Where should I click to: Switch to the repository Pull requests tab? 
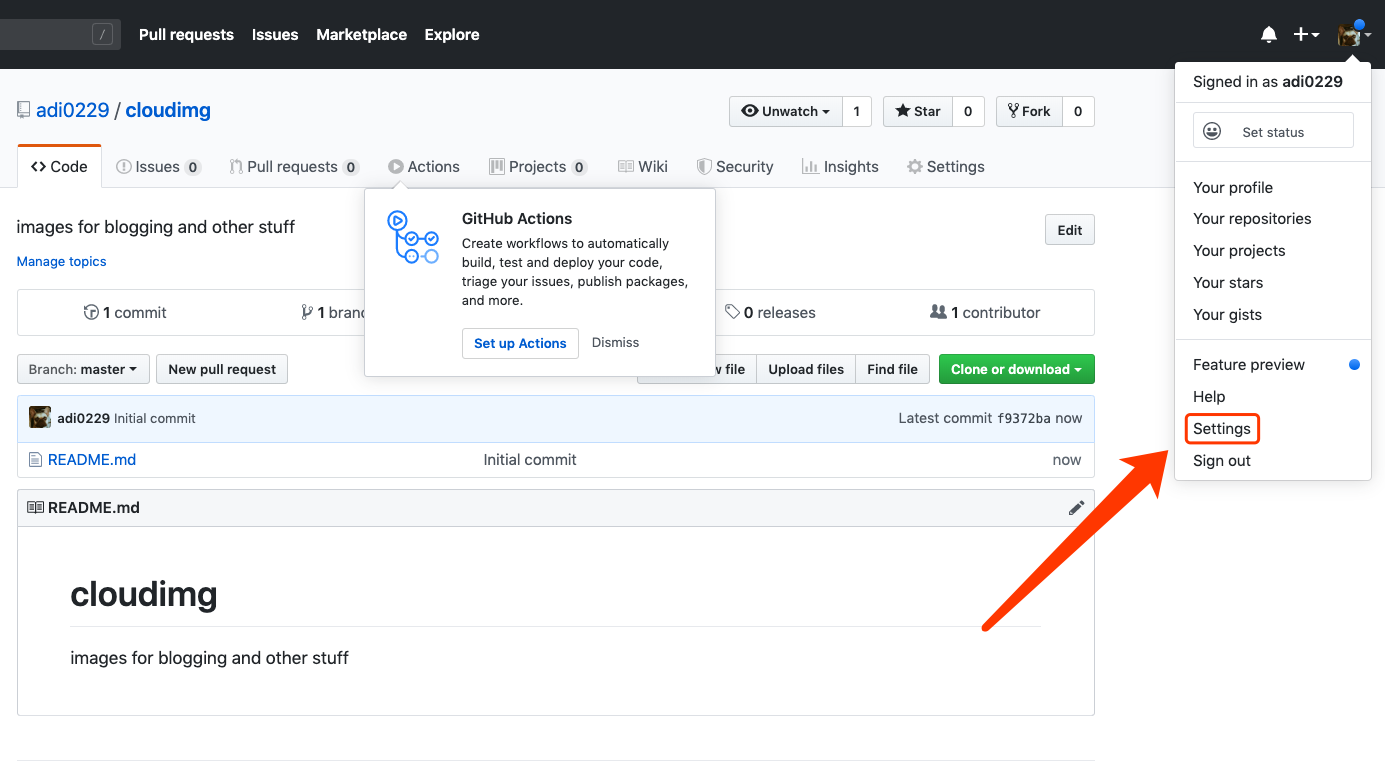[x=293, y=167]
